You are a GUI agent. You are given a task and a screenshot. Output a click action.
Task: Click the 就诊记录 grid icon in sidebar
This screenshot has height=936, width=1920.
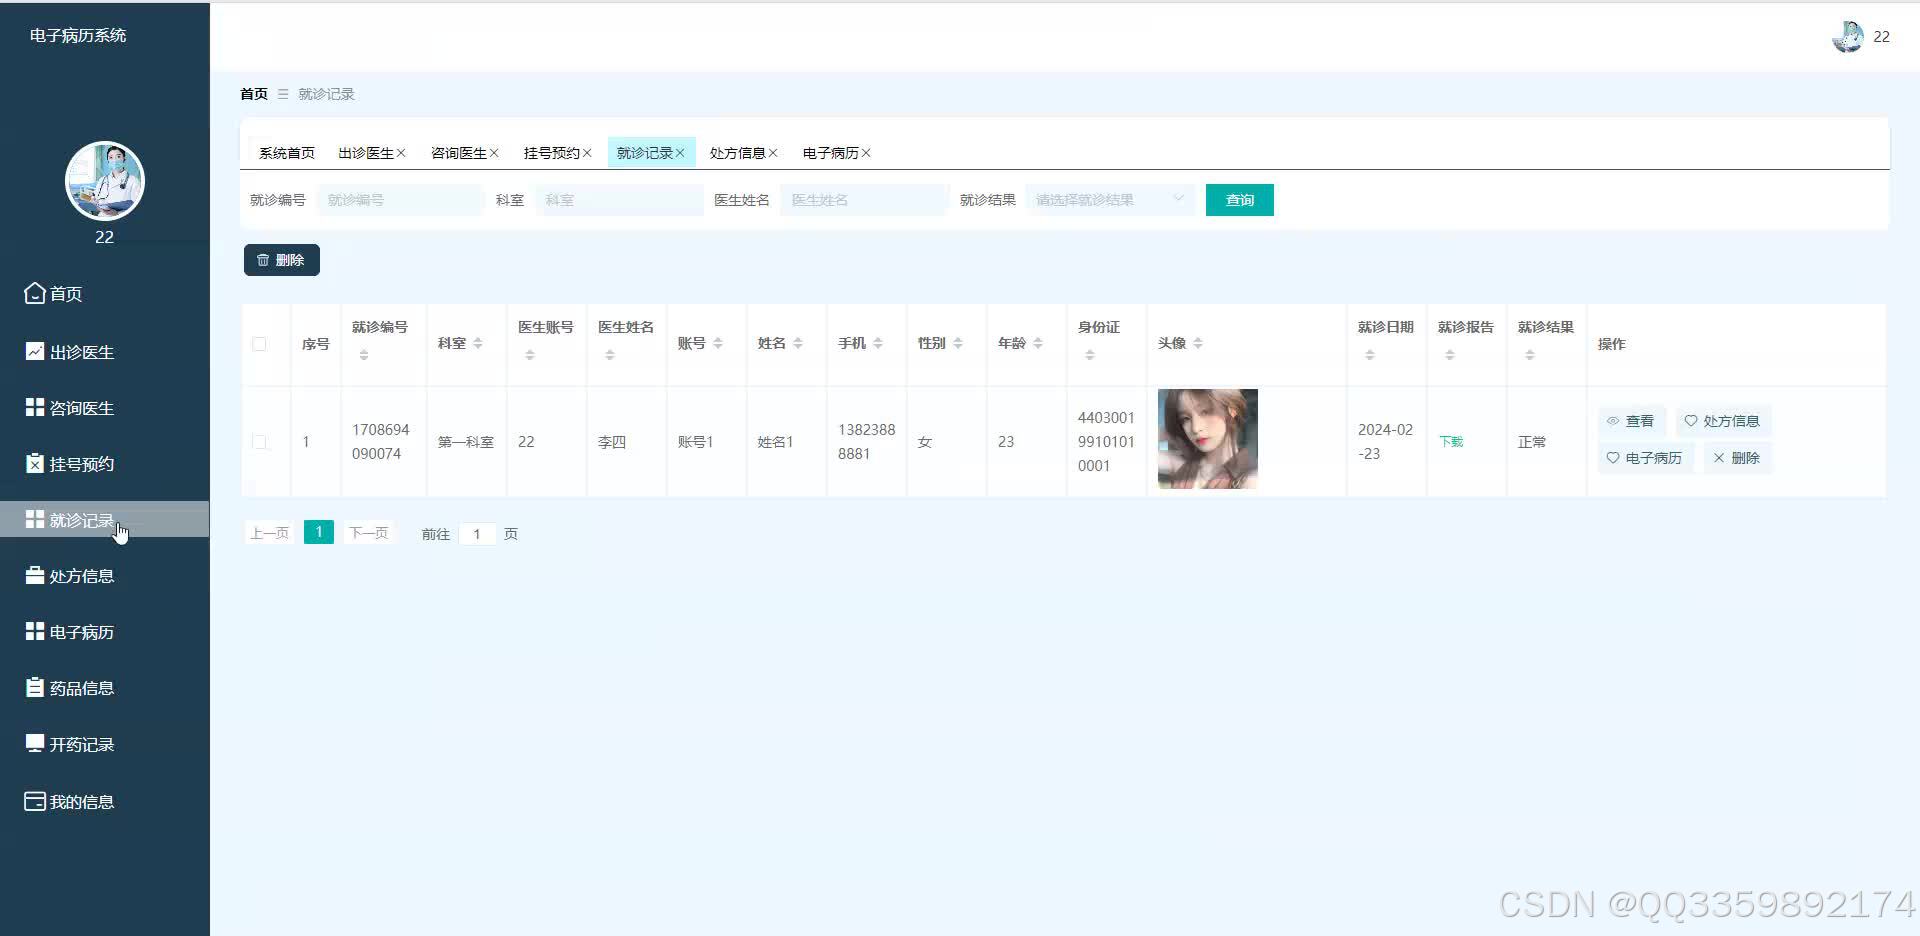point(35,519)
